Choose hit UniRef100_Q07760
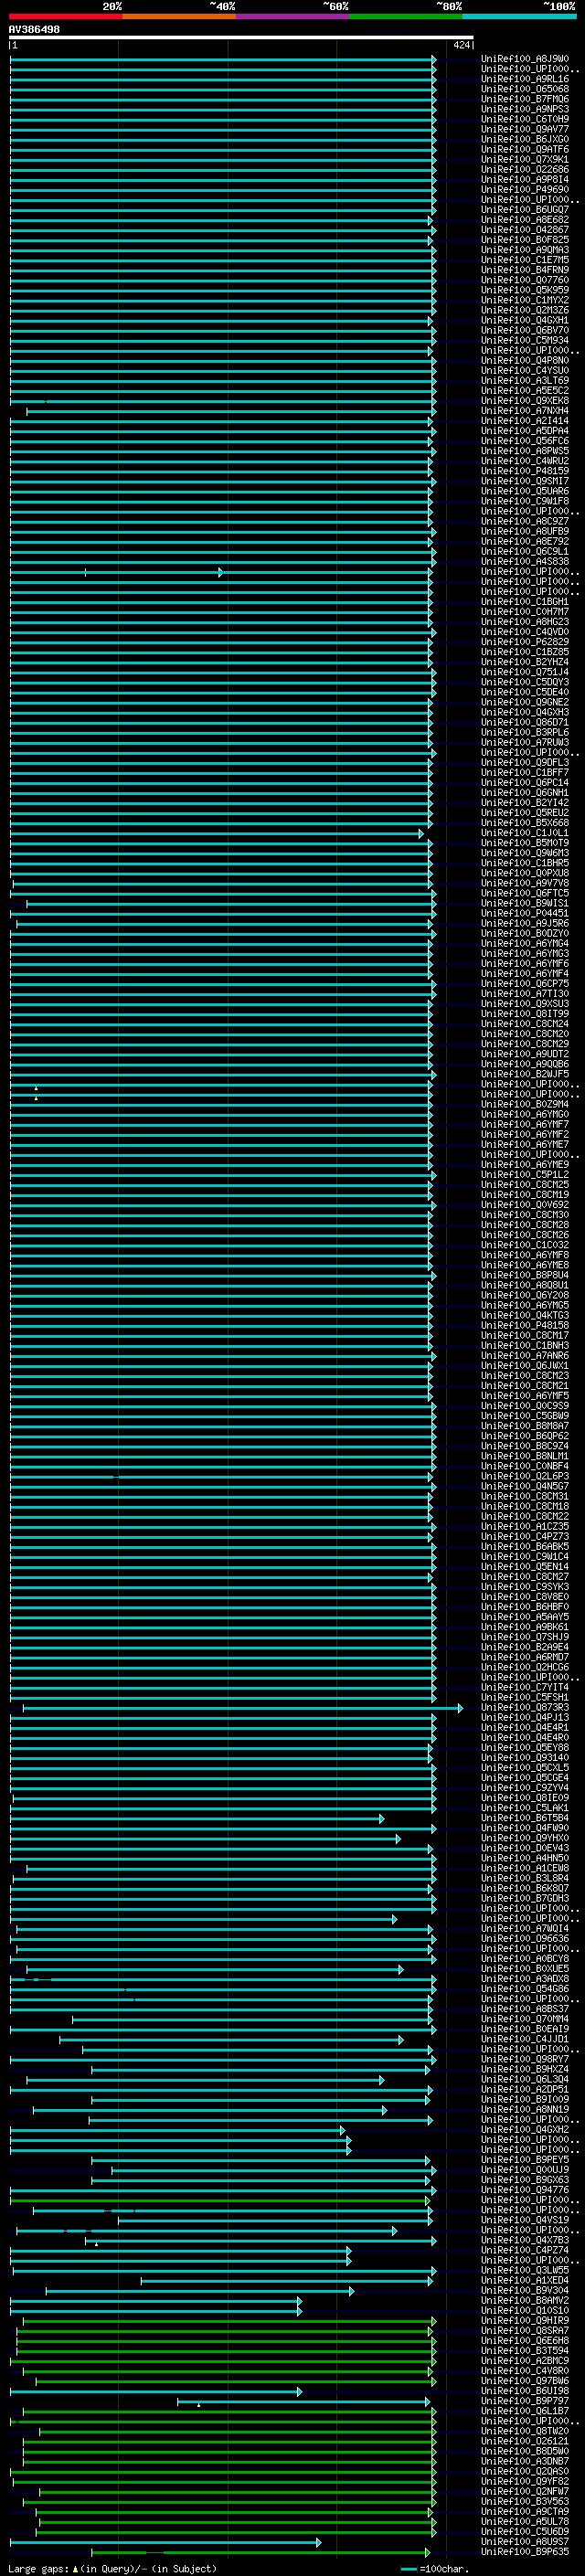Viewport: 585px width, 2576px height. [x=525, y=280]
